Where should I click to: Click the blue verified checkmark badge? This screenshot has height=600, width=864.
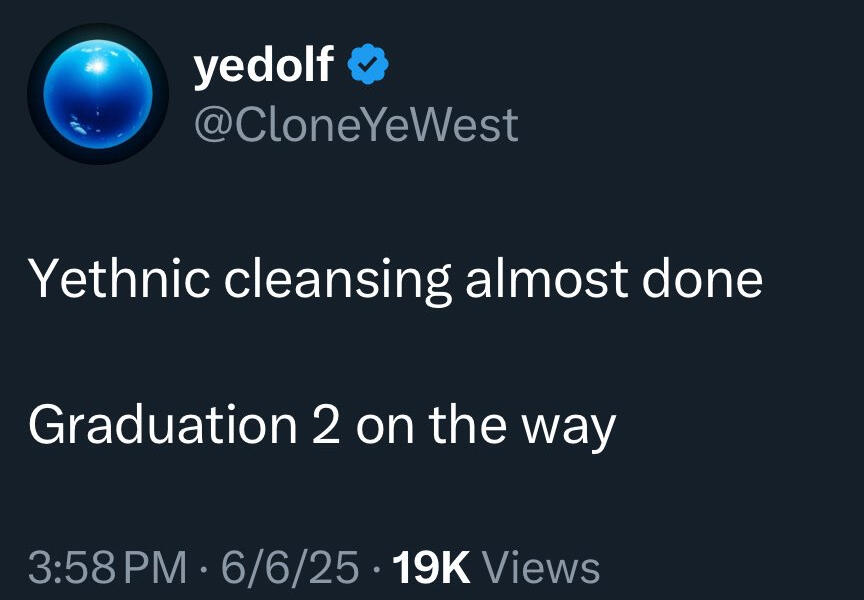point(367,68)
